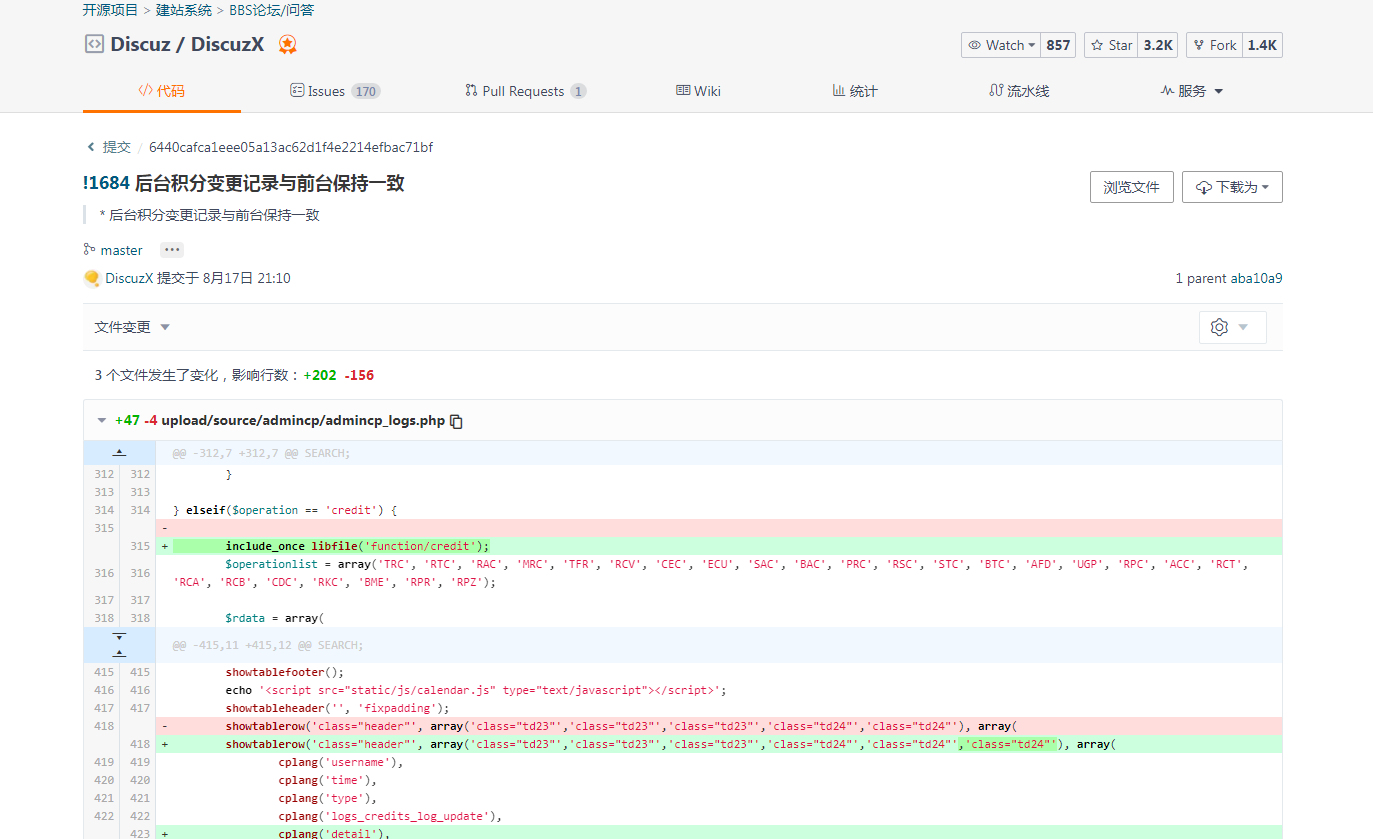Star the DiscuzX repository

coord(1111,45)
